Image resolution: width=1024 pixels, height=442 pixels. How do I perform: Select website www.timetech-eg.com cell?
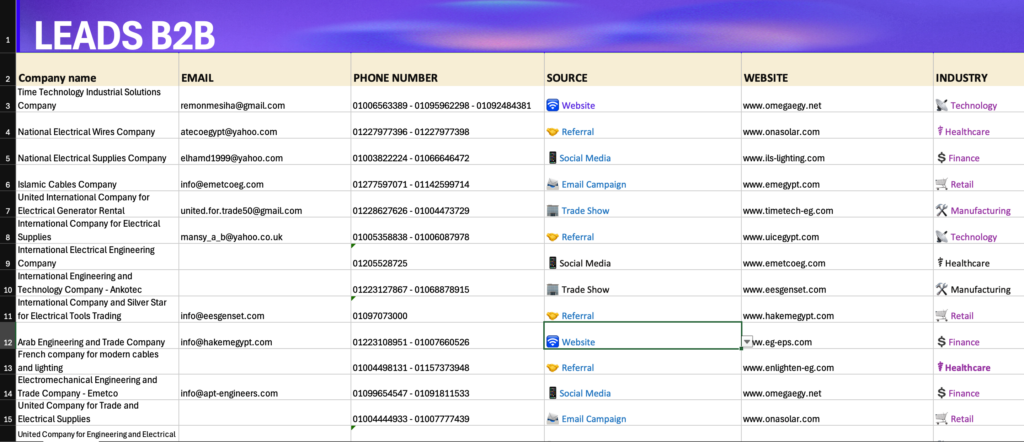(x=837, y=204)
